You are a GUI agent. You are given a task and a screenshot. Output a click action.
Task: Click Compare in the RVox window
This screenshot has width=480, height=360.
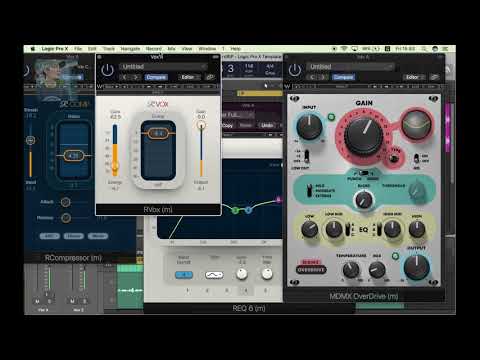(156, 77)
